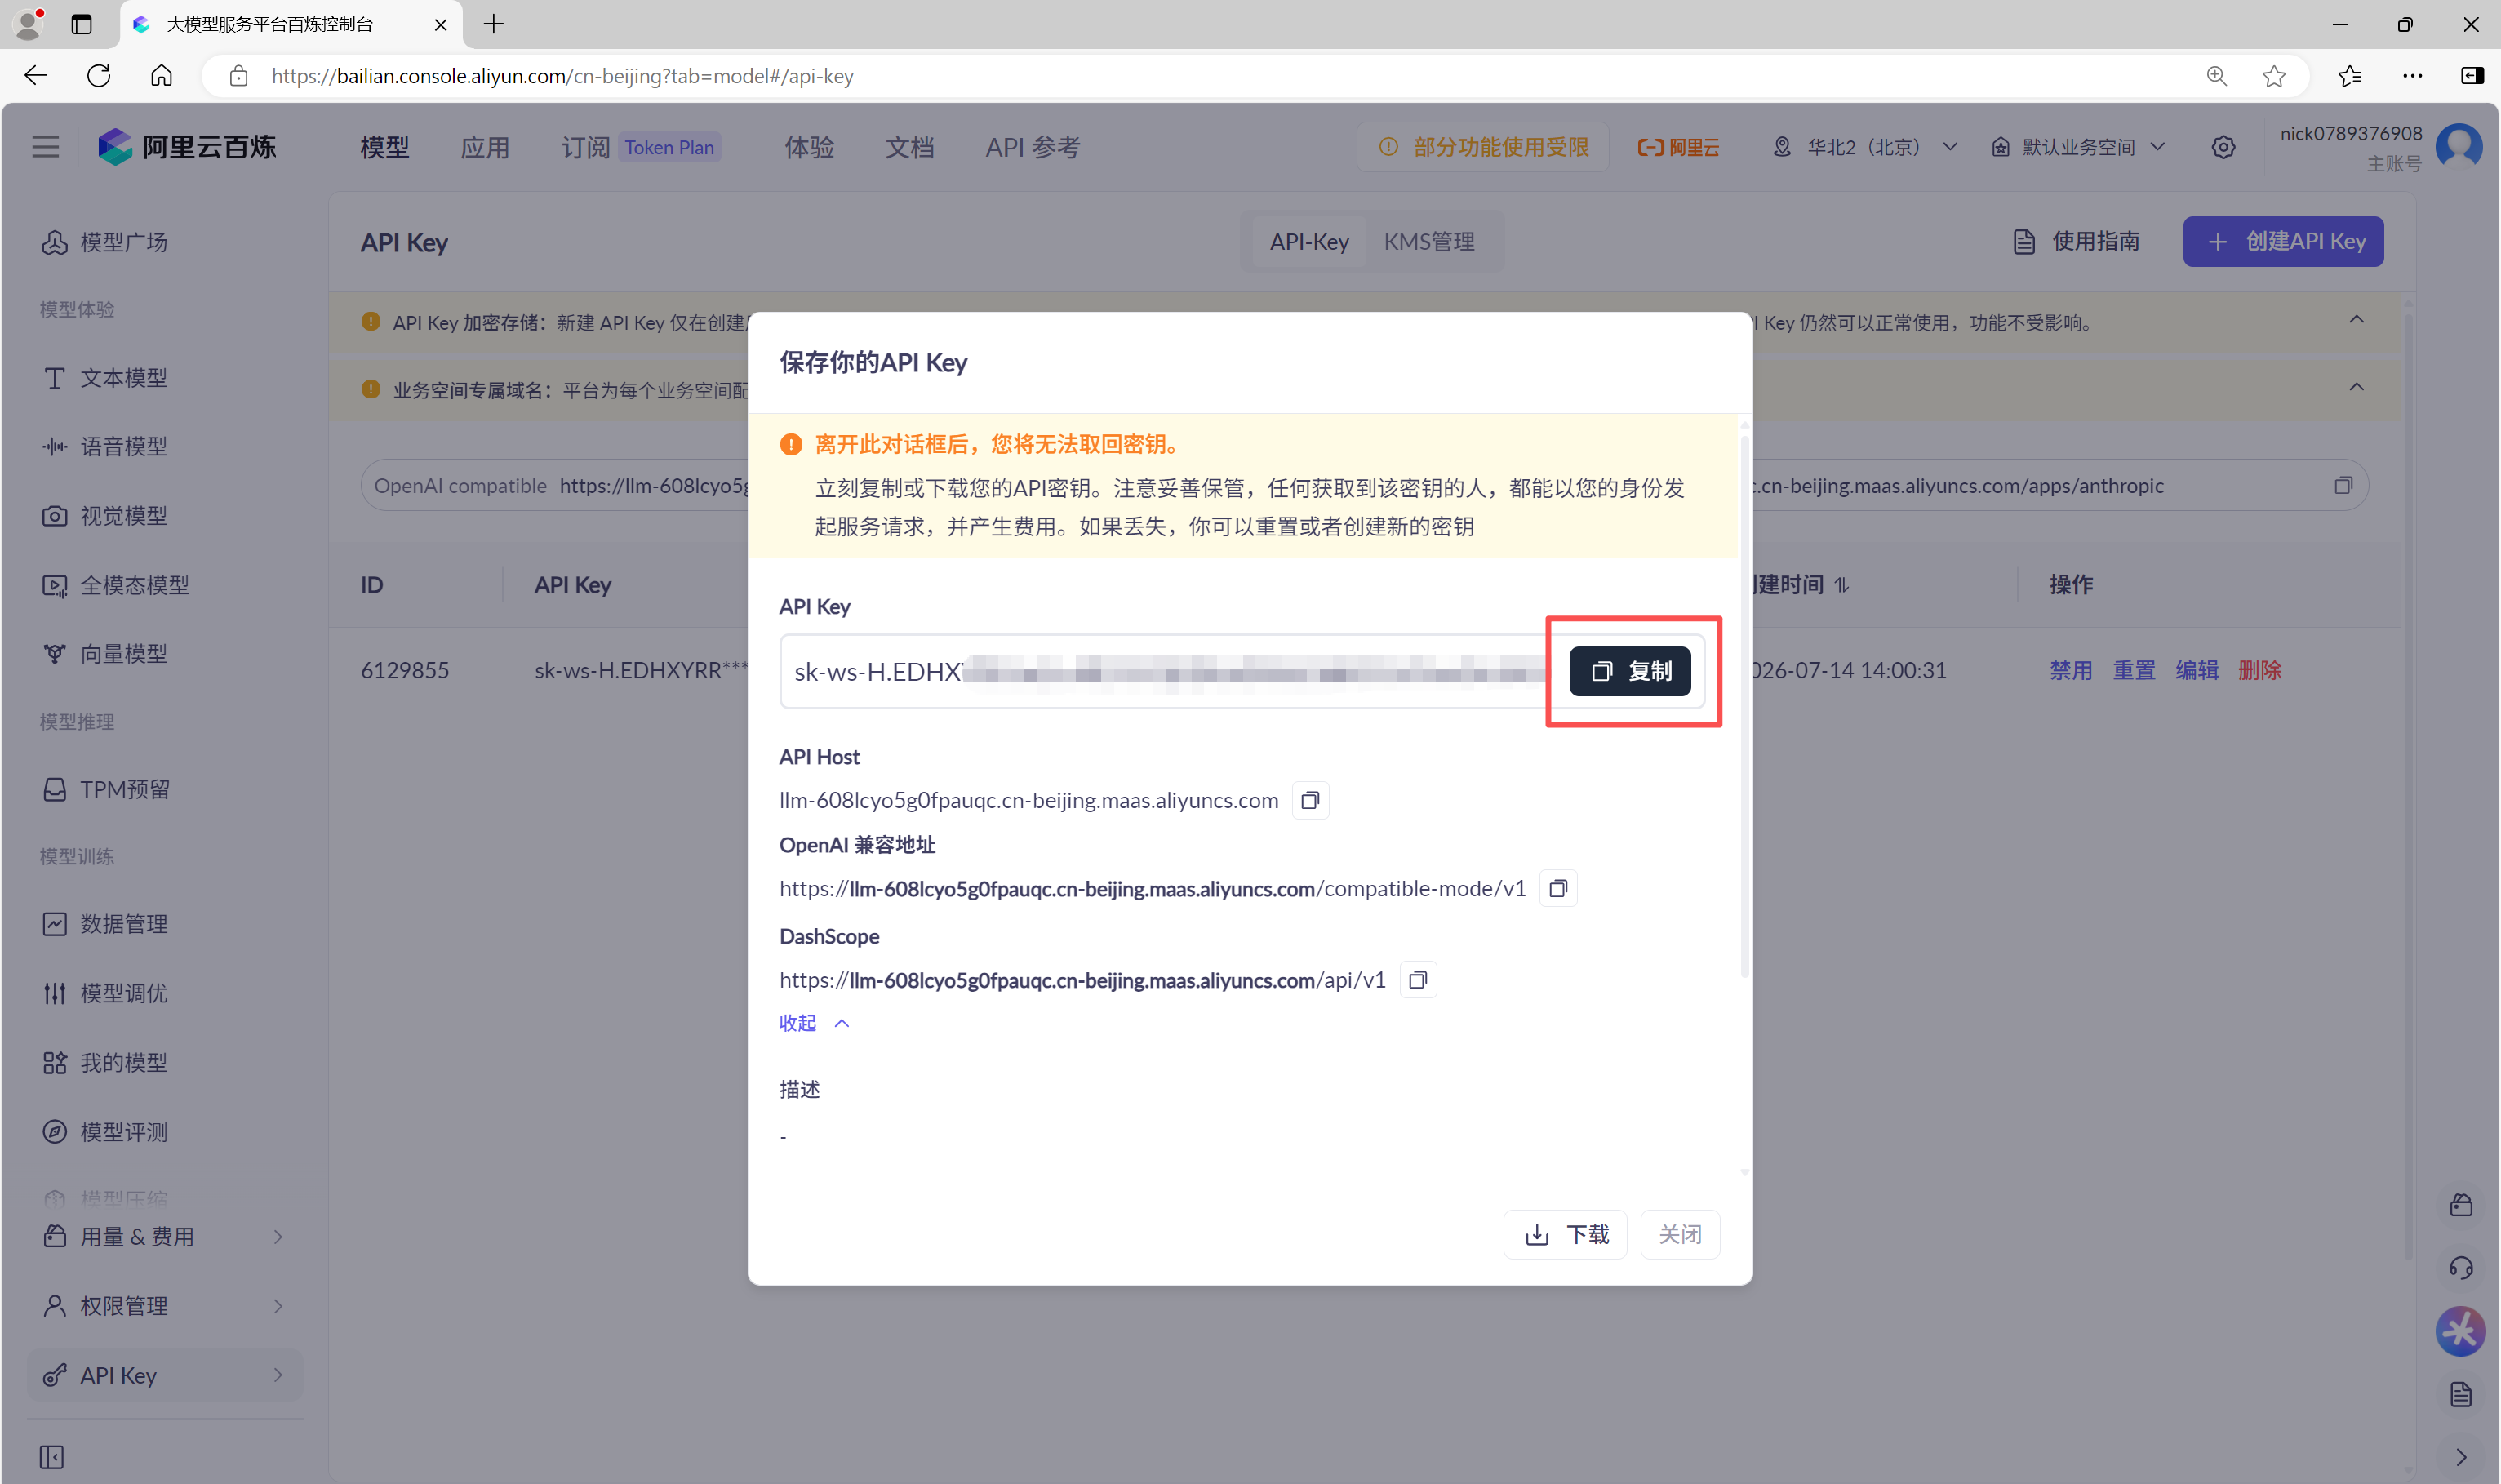Image resolution: width=2501 pixels, height=1484 pixels.
Task: Expand the 用量 & 费用 sidebar section
Action: click(x=165, y=1237)
